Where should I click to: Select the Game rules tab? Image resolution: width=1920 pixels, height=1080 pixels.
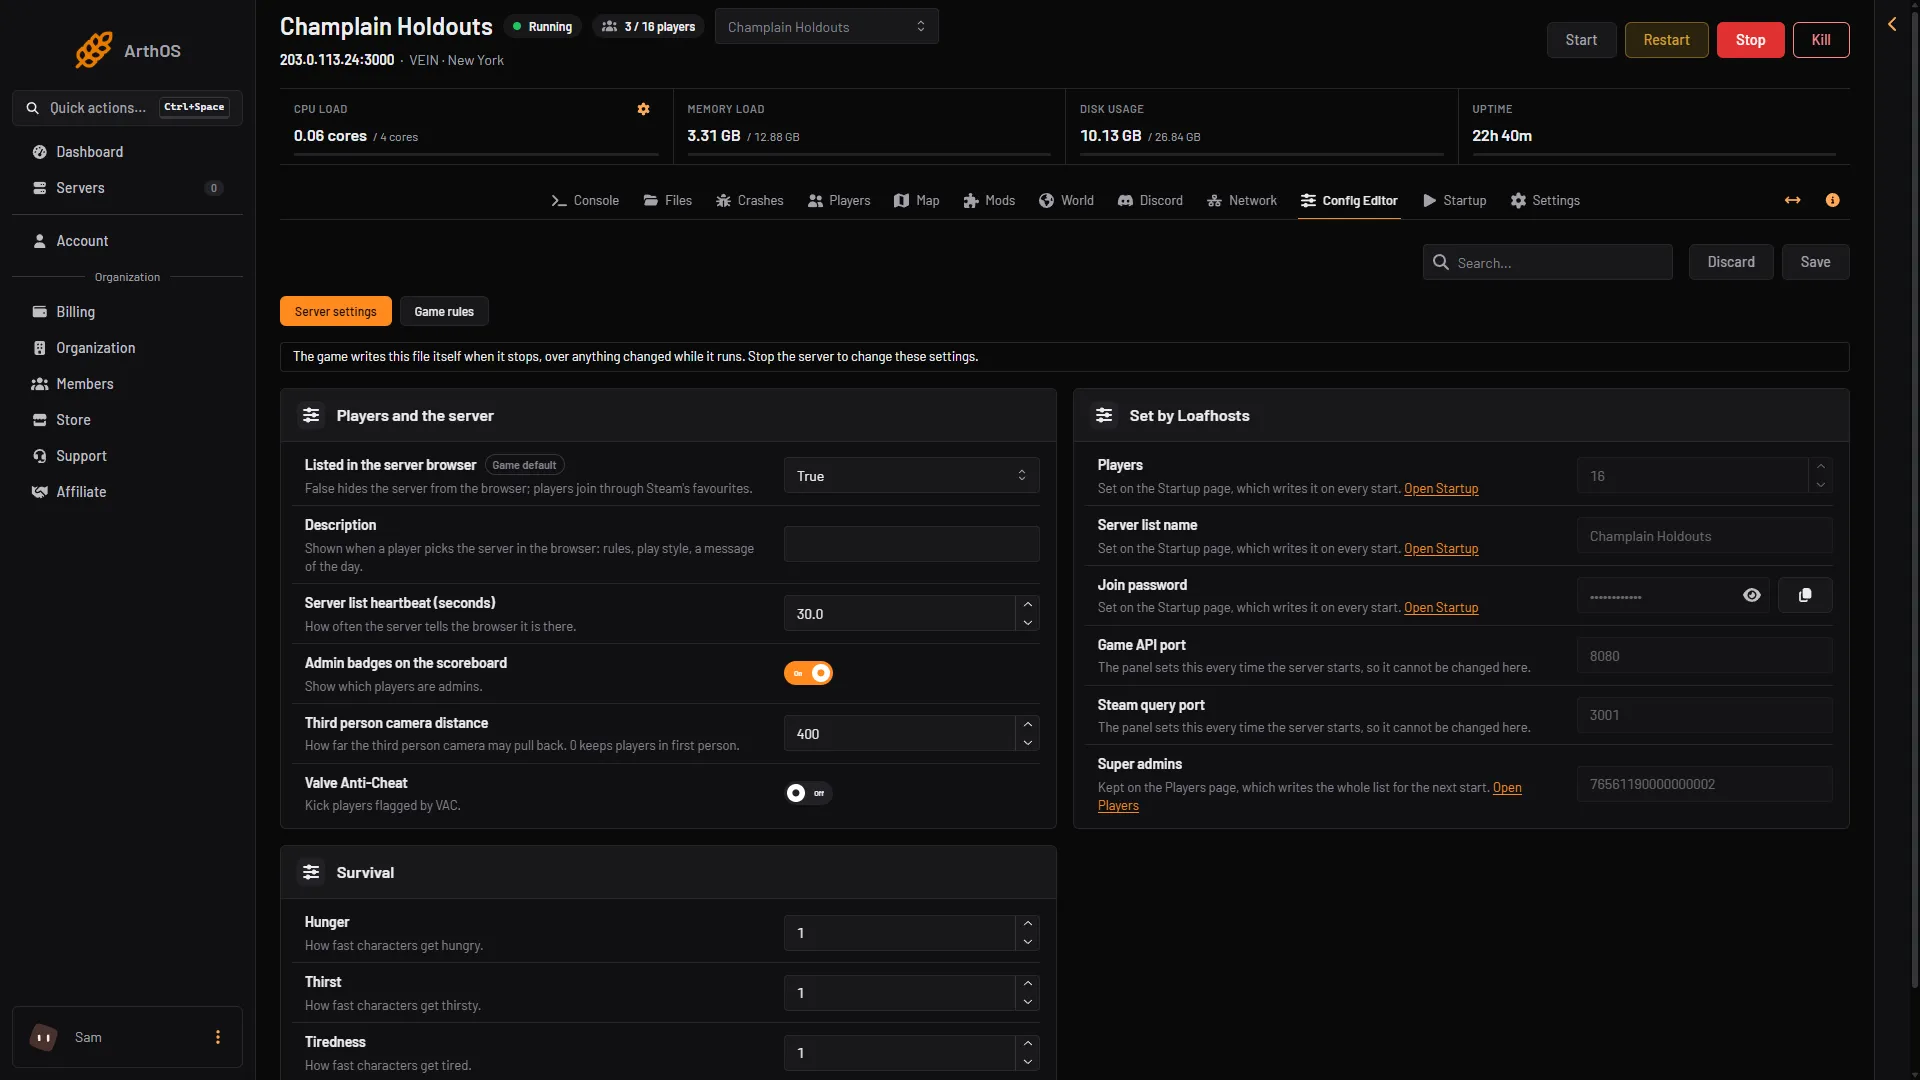(444, 312)
